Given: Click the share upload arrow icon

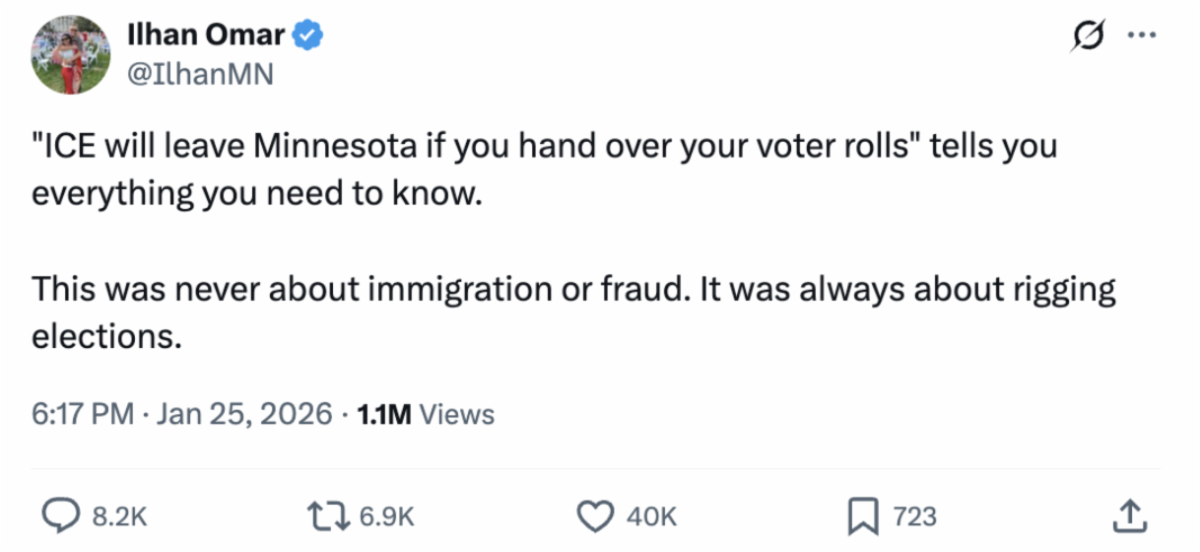Looking at the screenshot, I should coord(1126,515).
